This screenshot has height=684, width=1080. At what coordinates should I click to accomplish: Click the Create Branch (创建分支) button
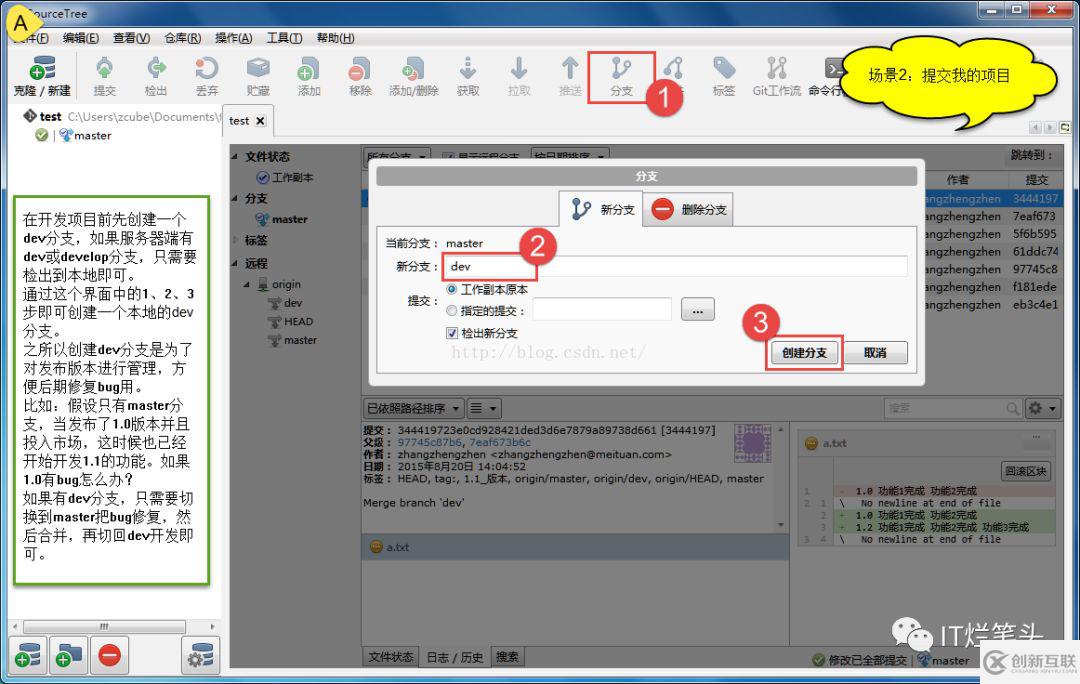point(804,353)
